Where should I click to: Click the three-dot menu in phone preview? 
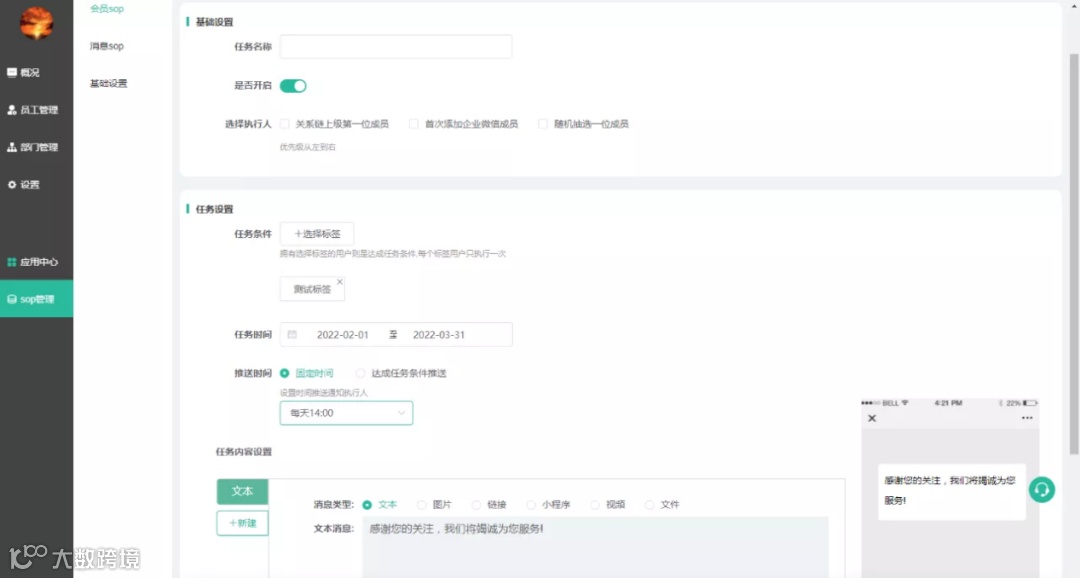tap(1027, 418)
